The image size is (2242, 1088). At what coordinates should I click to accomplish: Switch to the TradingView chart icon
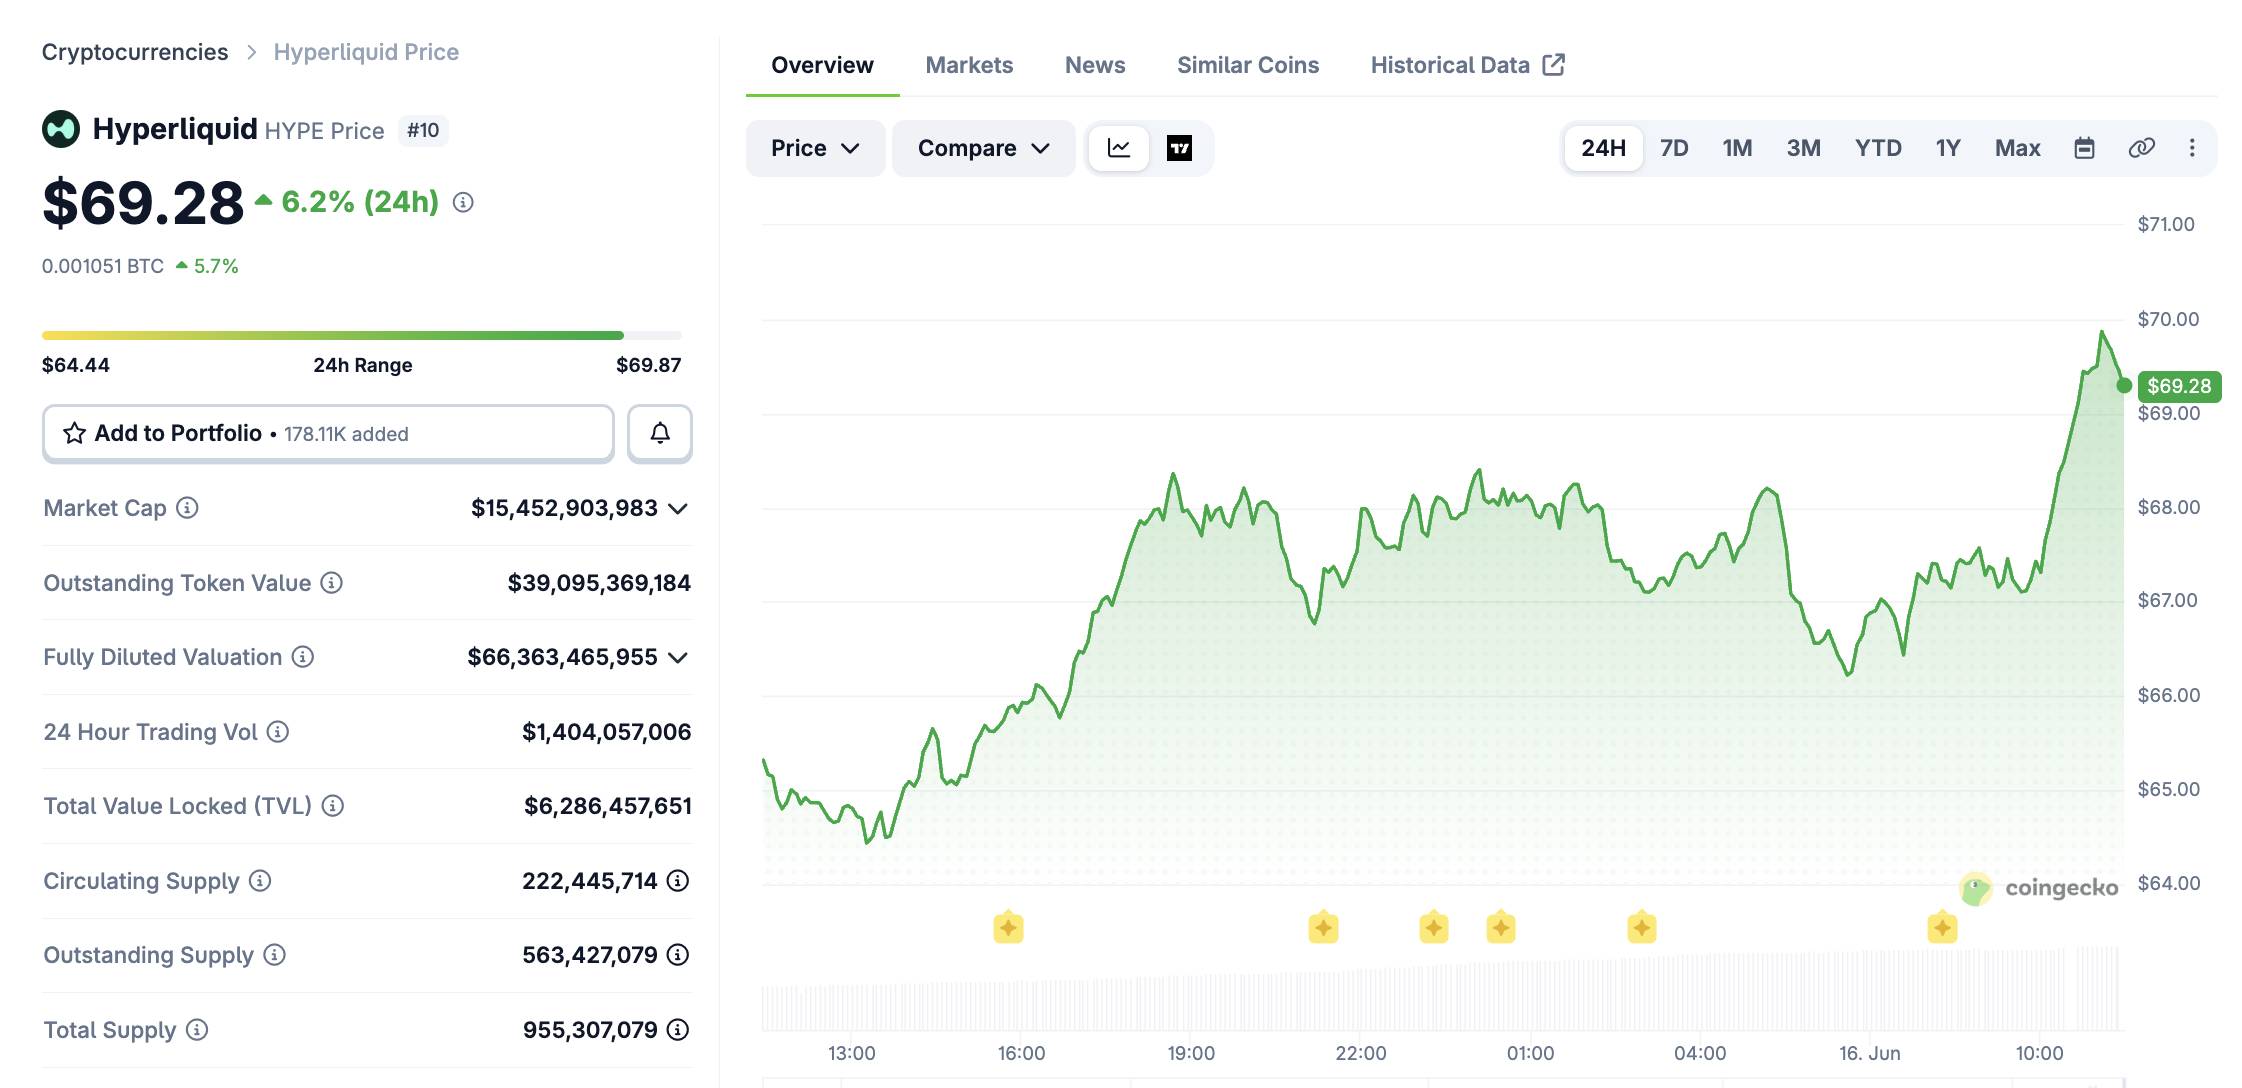[1180, 148]
